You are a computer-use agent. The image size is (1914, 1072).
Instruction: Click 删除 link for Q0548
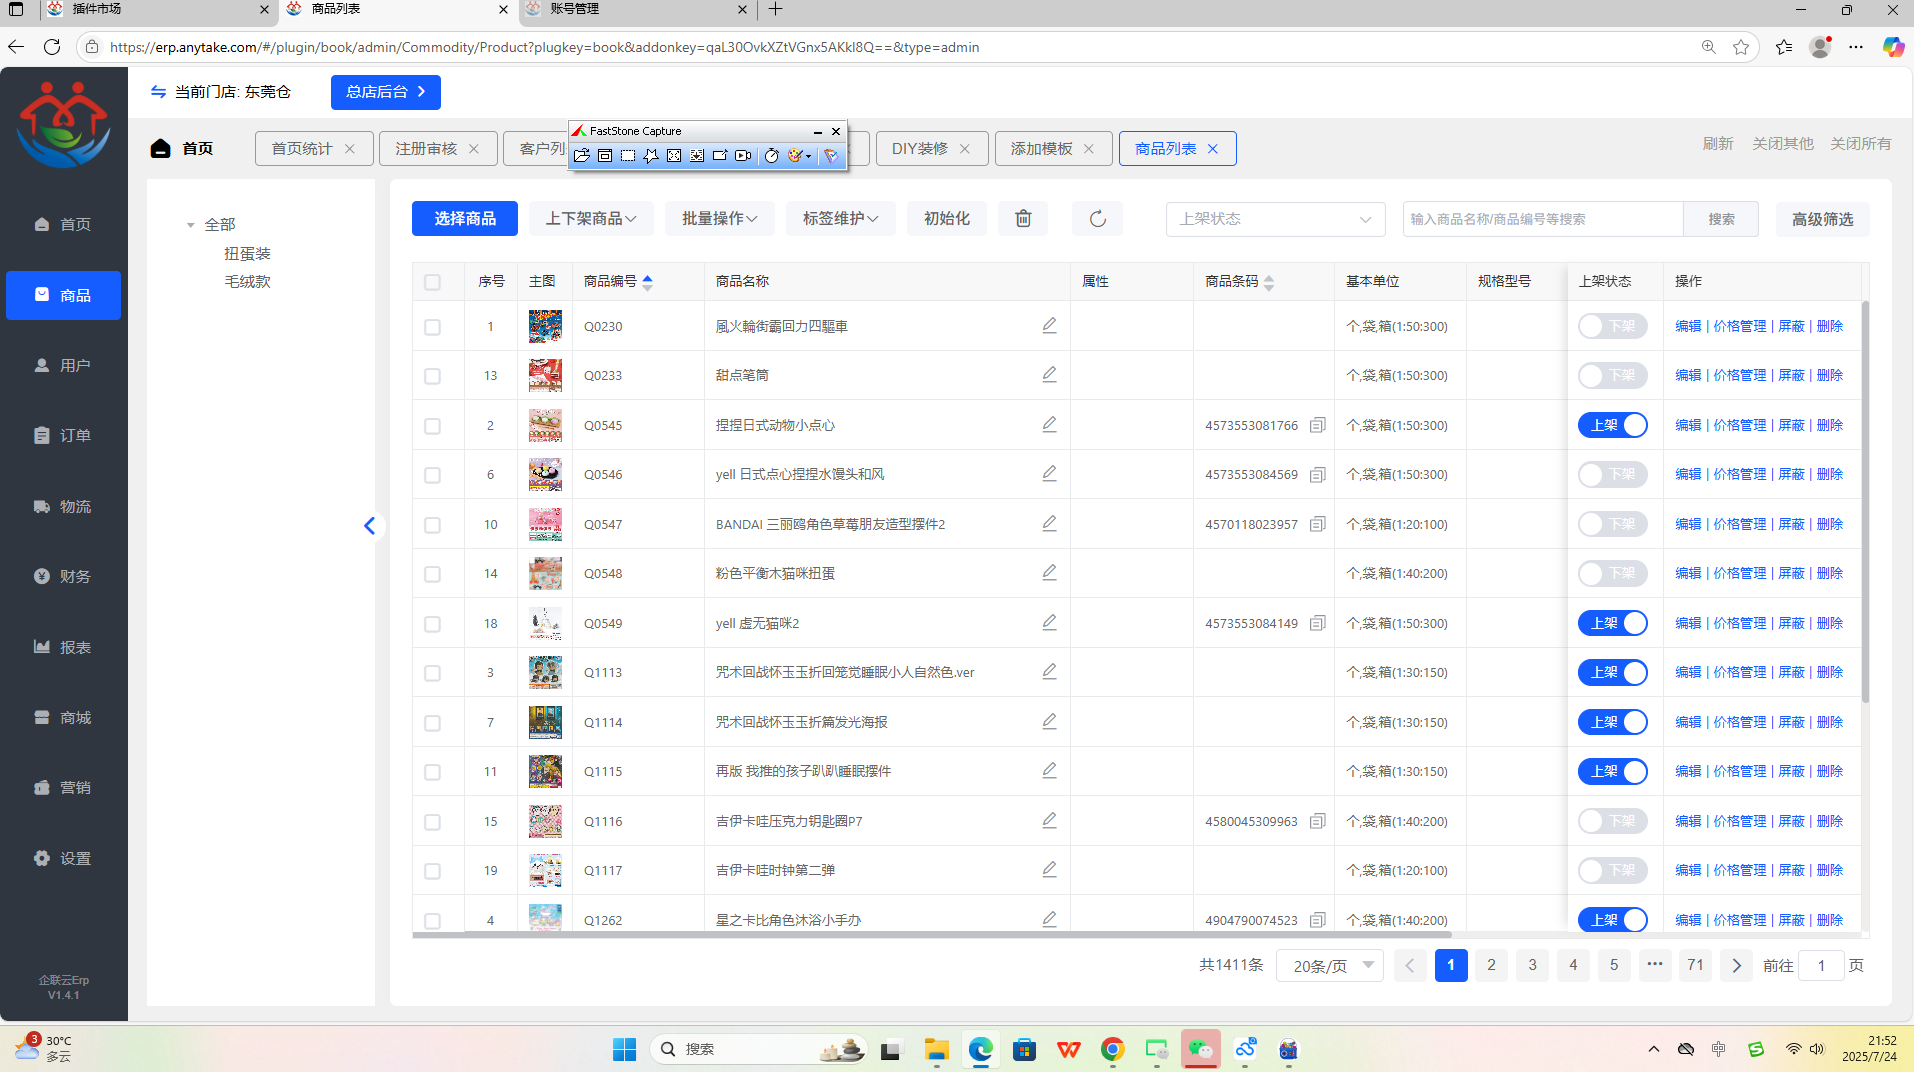coord(1830,573)
